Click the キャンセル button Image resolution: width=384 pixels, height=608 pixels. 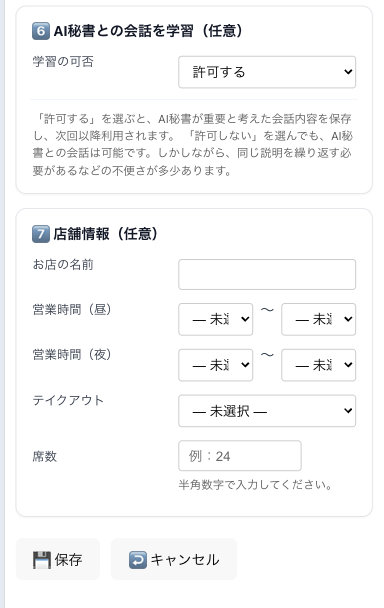click(x=174, y=559)
